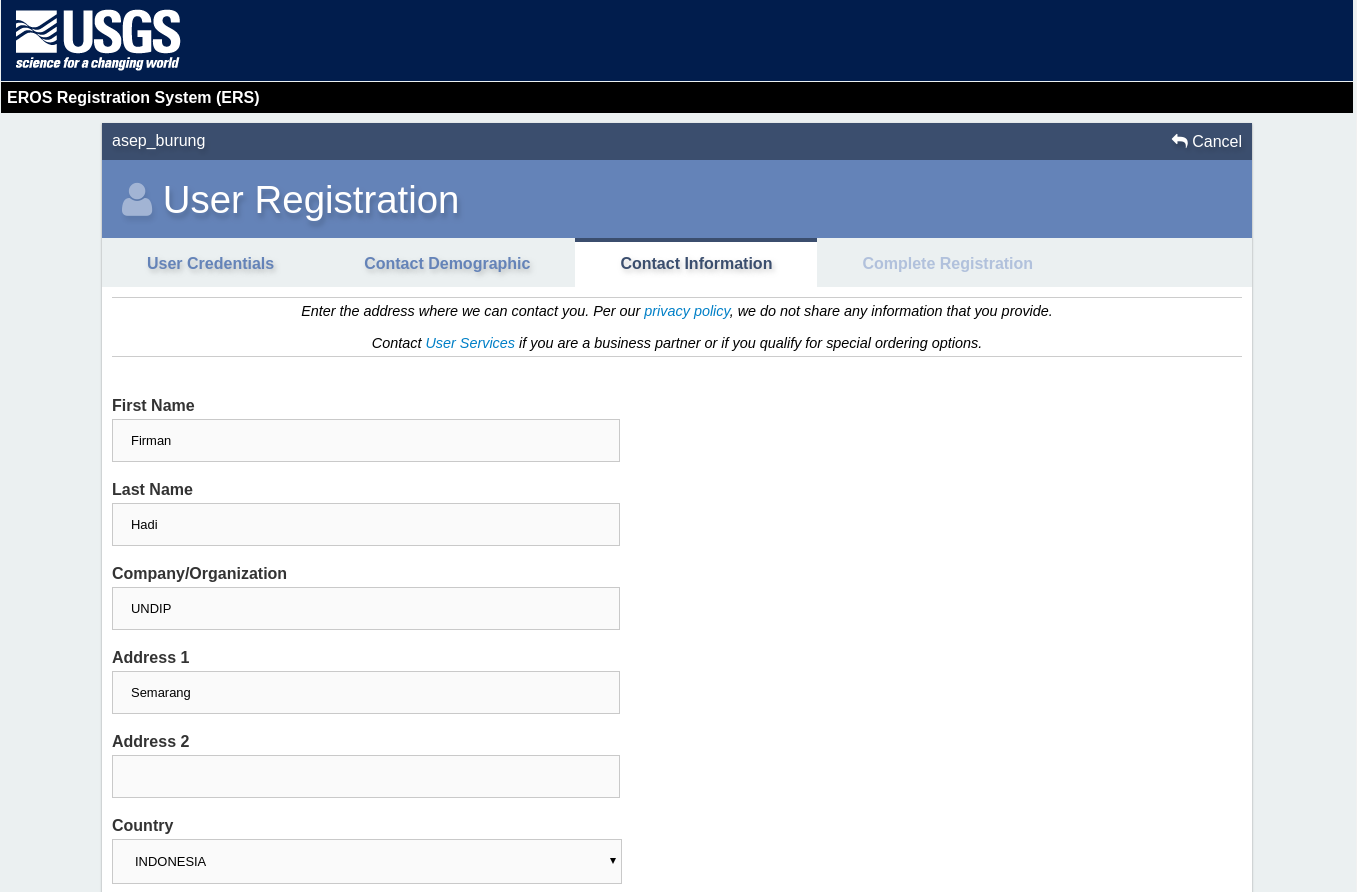1357x892 pixels.
Task: Open the privacy policy link
Action: coord(687,311)
